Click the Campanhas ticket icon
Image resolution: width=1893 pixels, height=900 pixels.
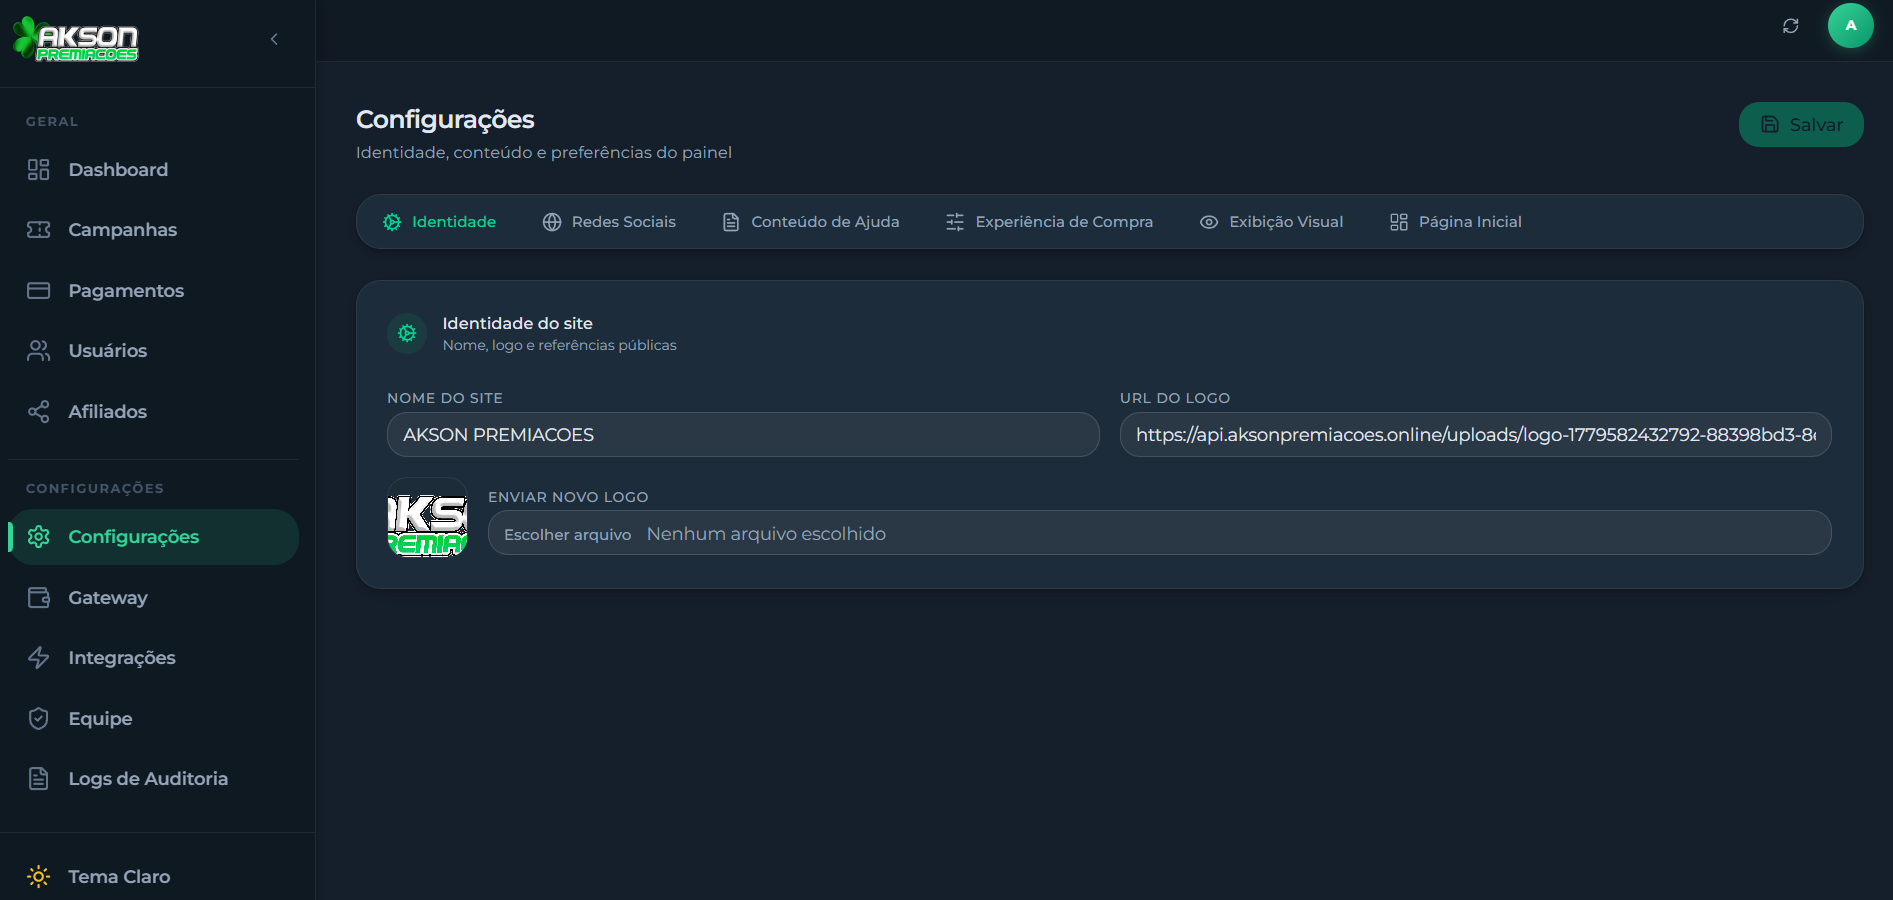click(38, 230)
